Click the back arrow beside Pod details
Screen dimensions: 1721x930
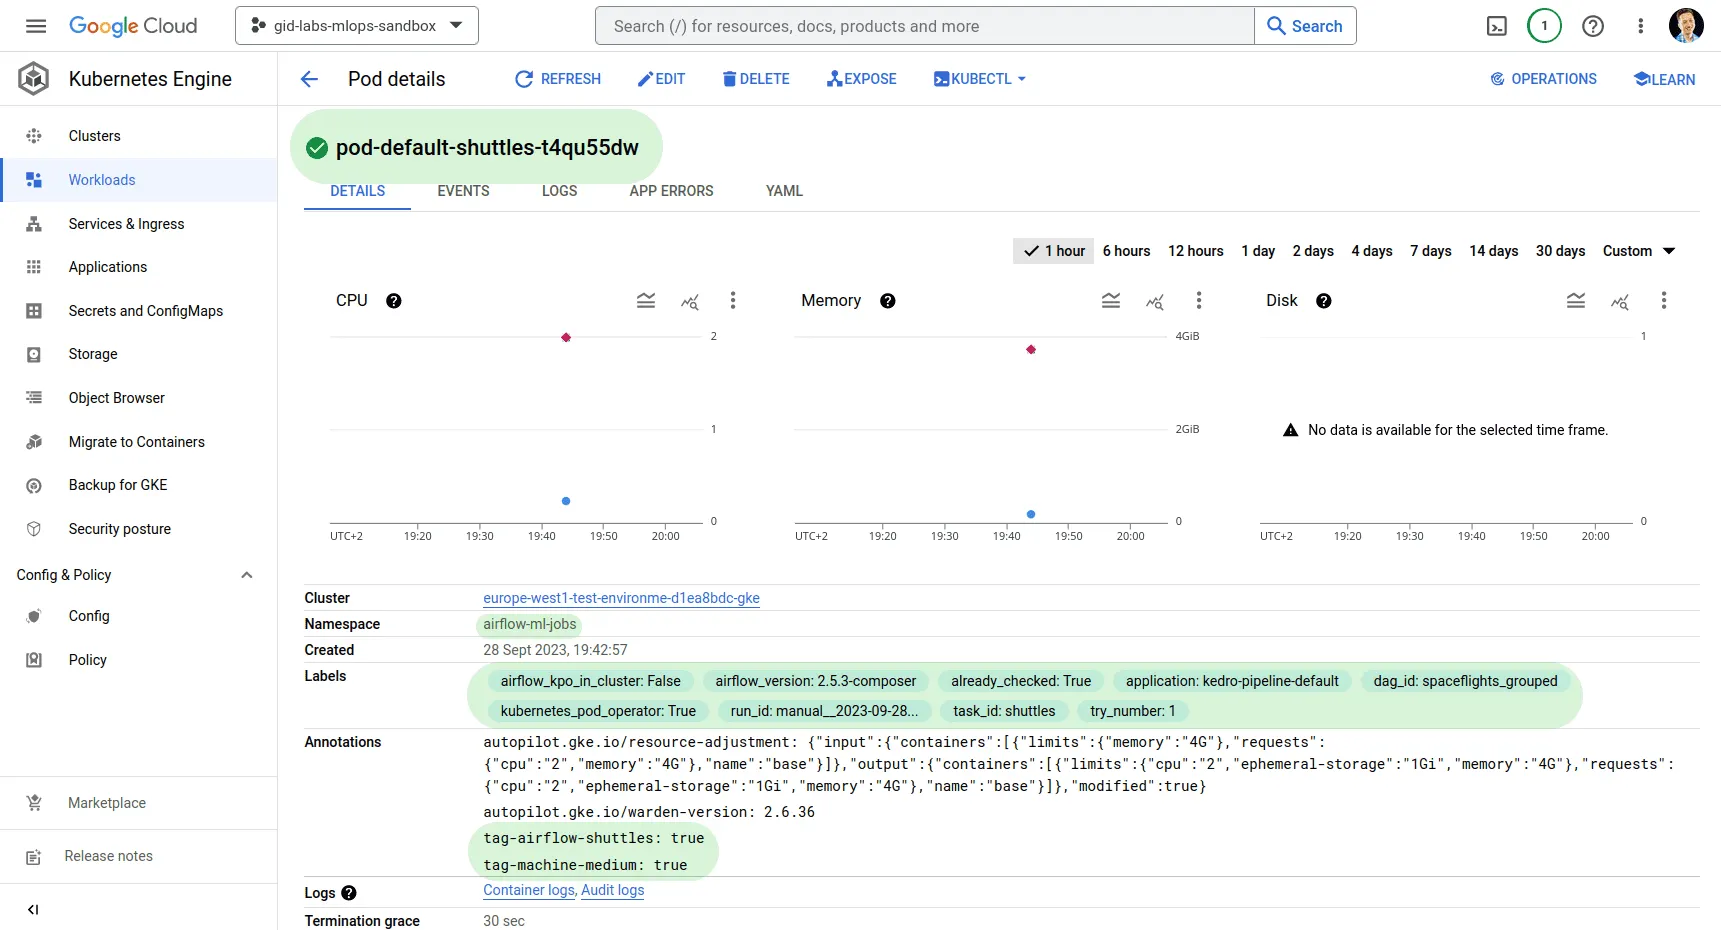pos(309,79)
